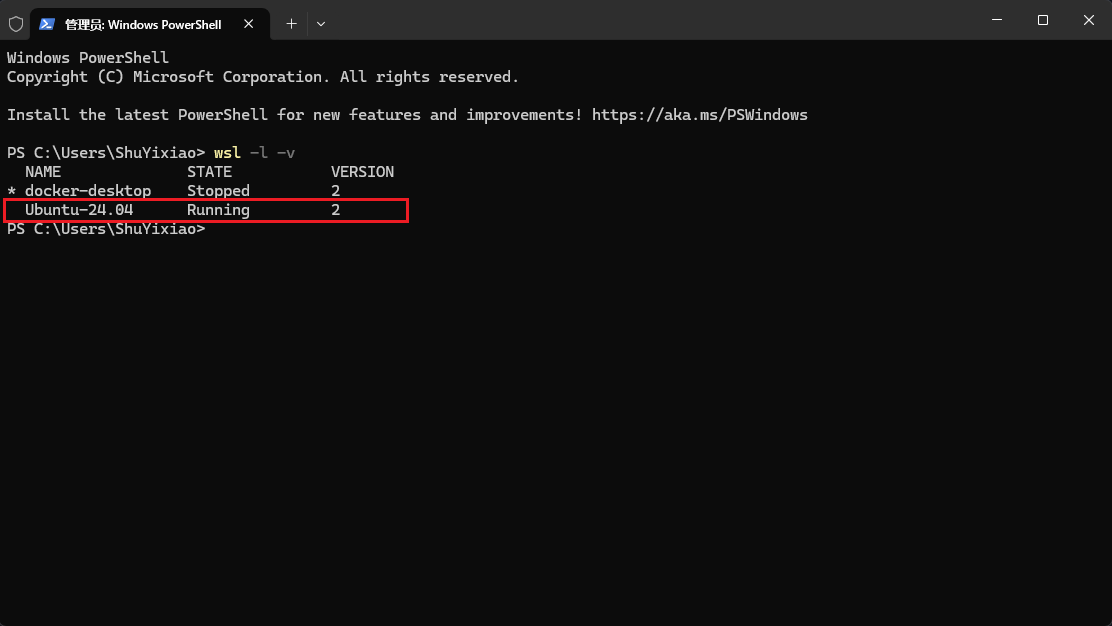Minimize the terminal window
The width and height of the screenshot is (1112, 626).
996,20
